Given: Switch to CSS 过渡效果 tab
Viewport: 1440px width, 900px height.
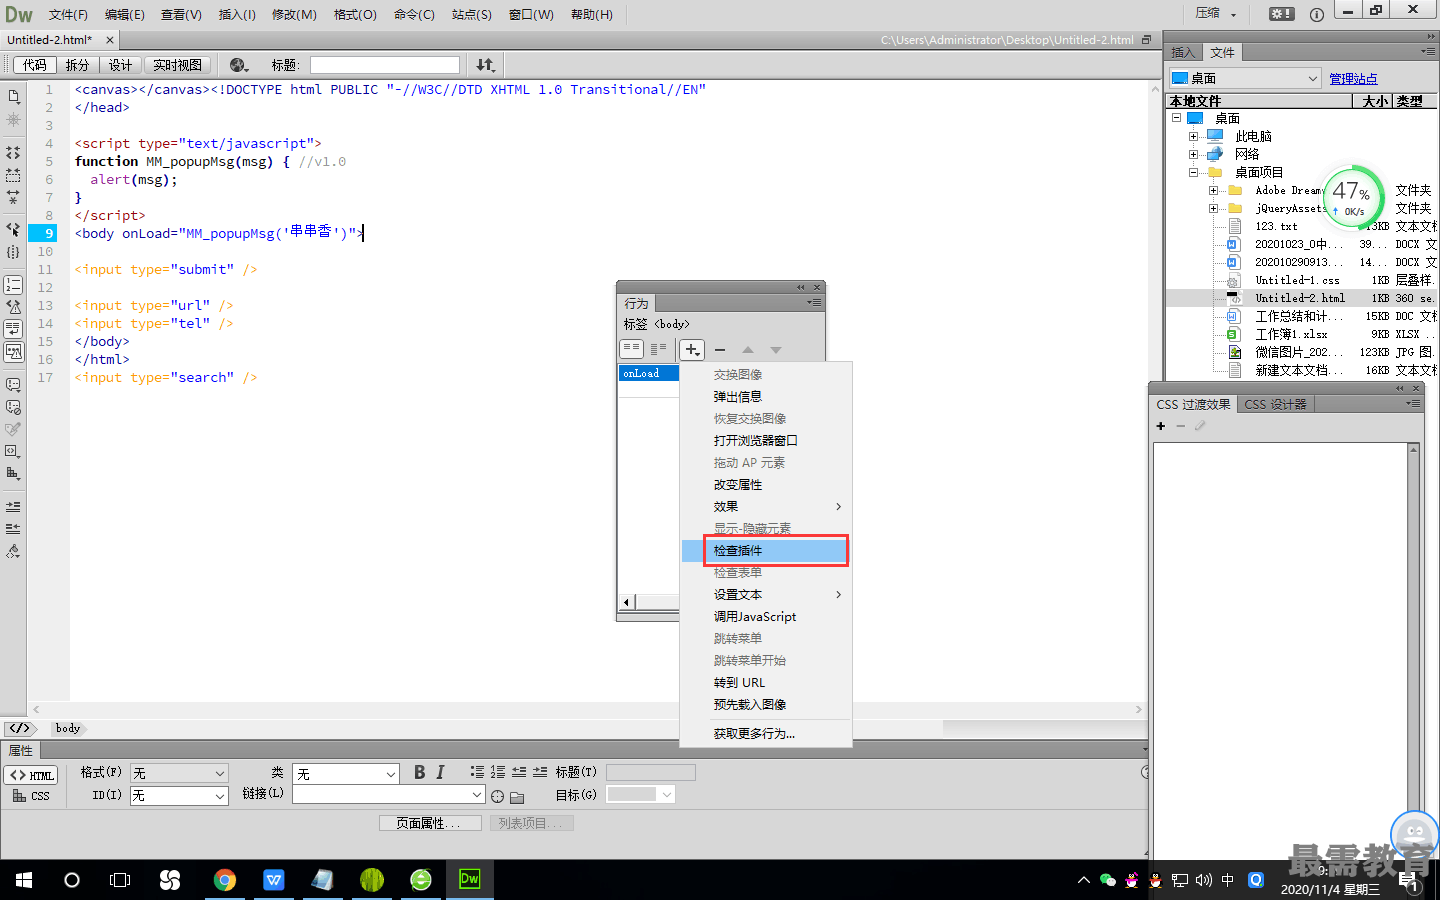Looking at the screenshot, I should point(1193,404).
